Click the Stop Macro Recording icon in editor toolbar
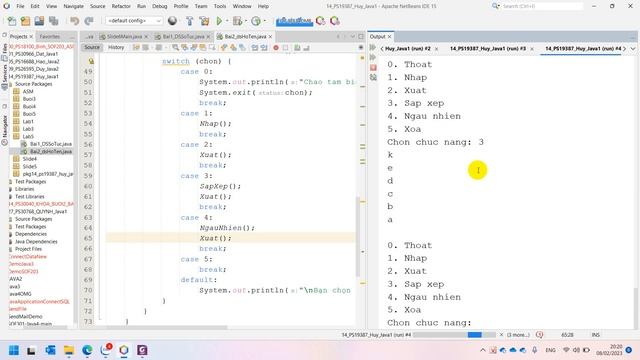 point(286,48)
